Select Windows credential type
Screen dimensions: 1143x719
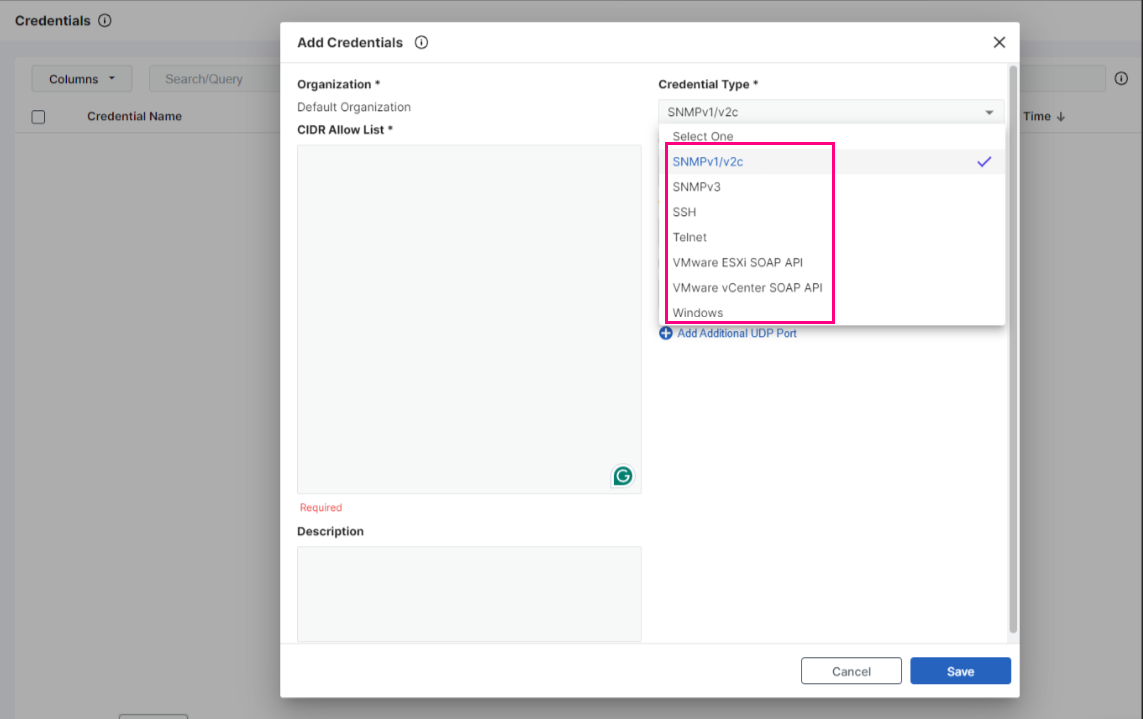click(698, 313)
